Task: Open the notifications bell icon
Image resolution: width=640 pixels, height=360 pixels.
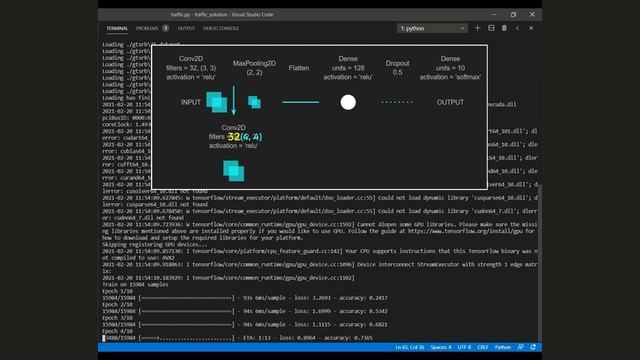Action: pos(533,347)
